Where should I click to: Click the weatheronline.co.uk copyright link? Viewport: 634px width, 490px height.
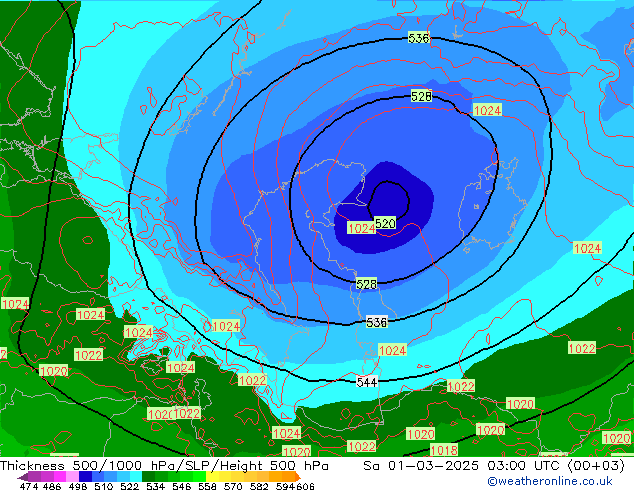(x=550, y=481)
